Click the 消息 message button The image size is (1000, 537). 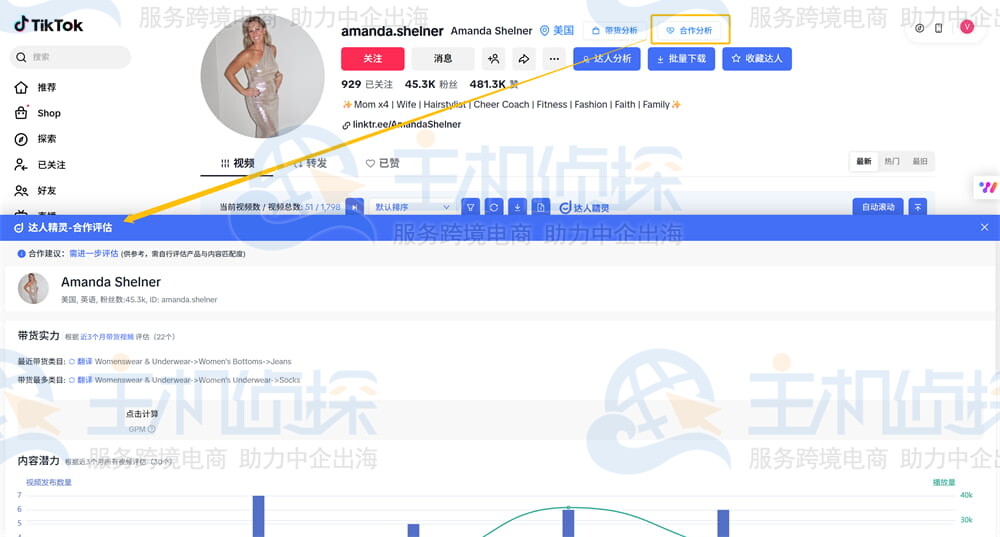(x=443, y=59)
